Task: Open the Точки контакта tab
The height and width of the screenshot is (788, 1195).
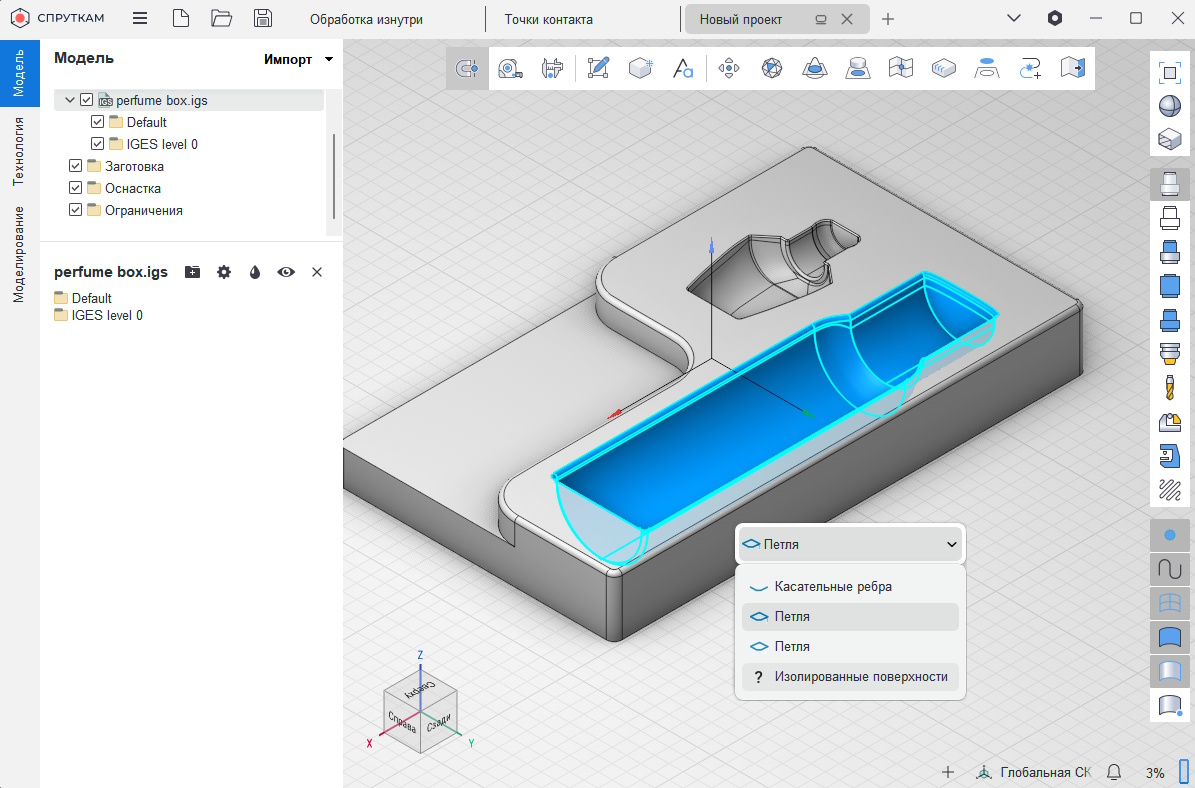Action: pyautogui.click(x=548, y=19)
